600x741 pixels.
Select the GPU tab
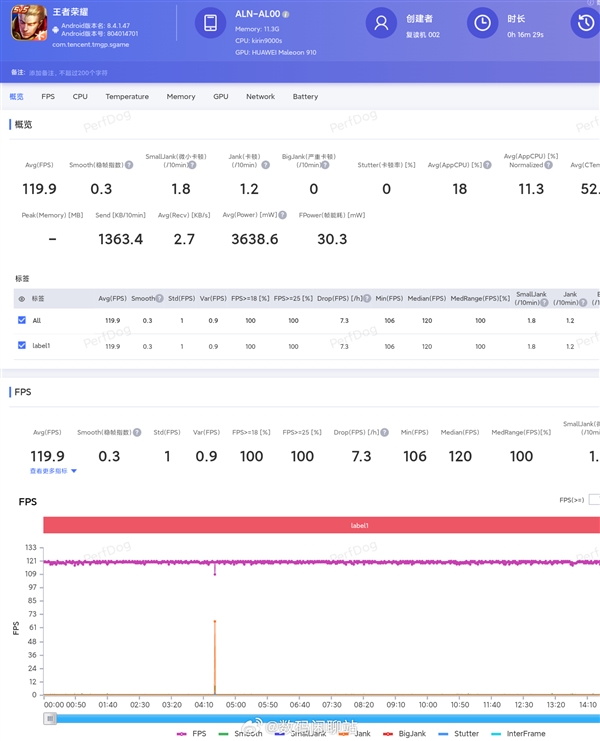pyautogui.click(x=220, y=97)
